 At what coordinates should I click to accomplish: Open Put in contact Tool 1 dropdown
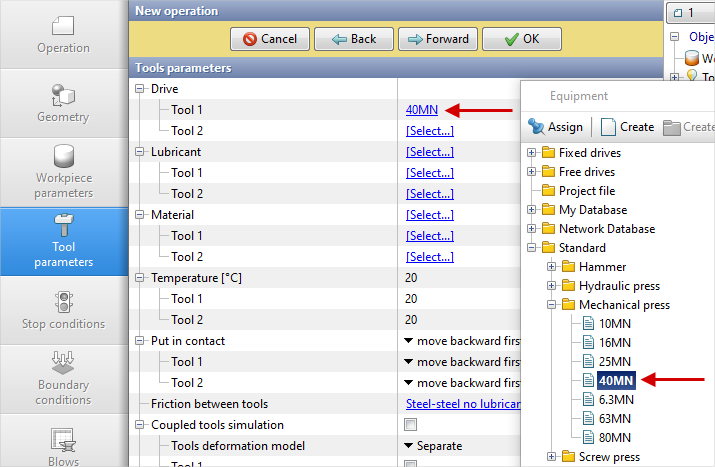coord(460,362)
